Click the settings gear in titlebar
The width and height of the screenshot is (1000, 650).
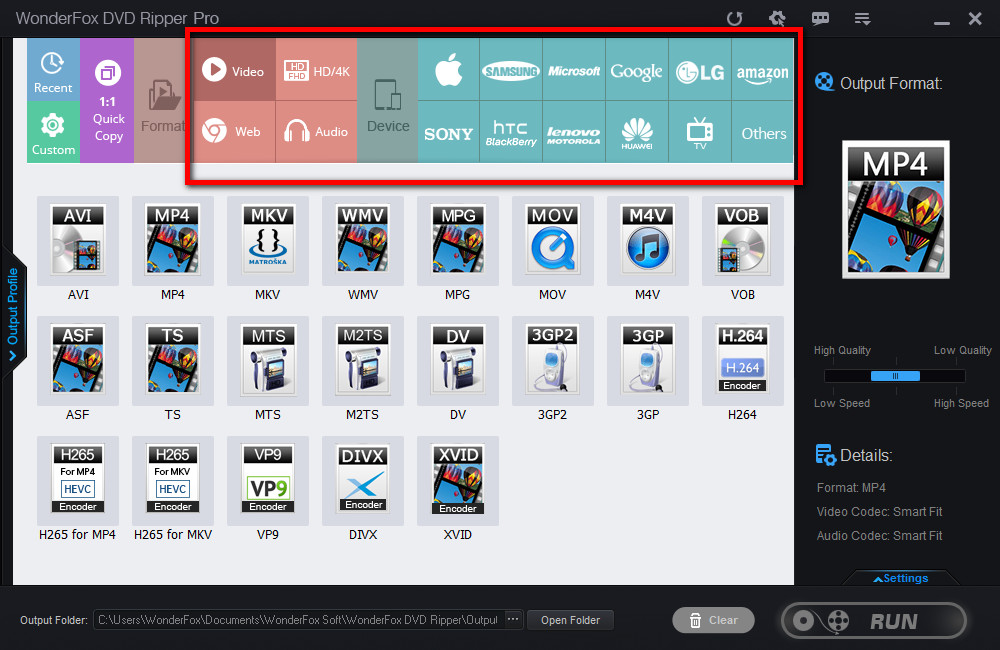click(777, 18)
